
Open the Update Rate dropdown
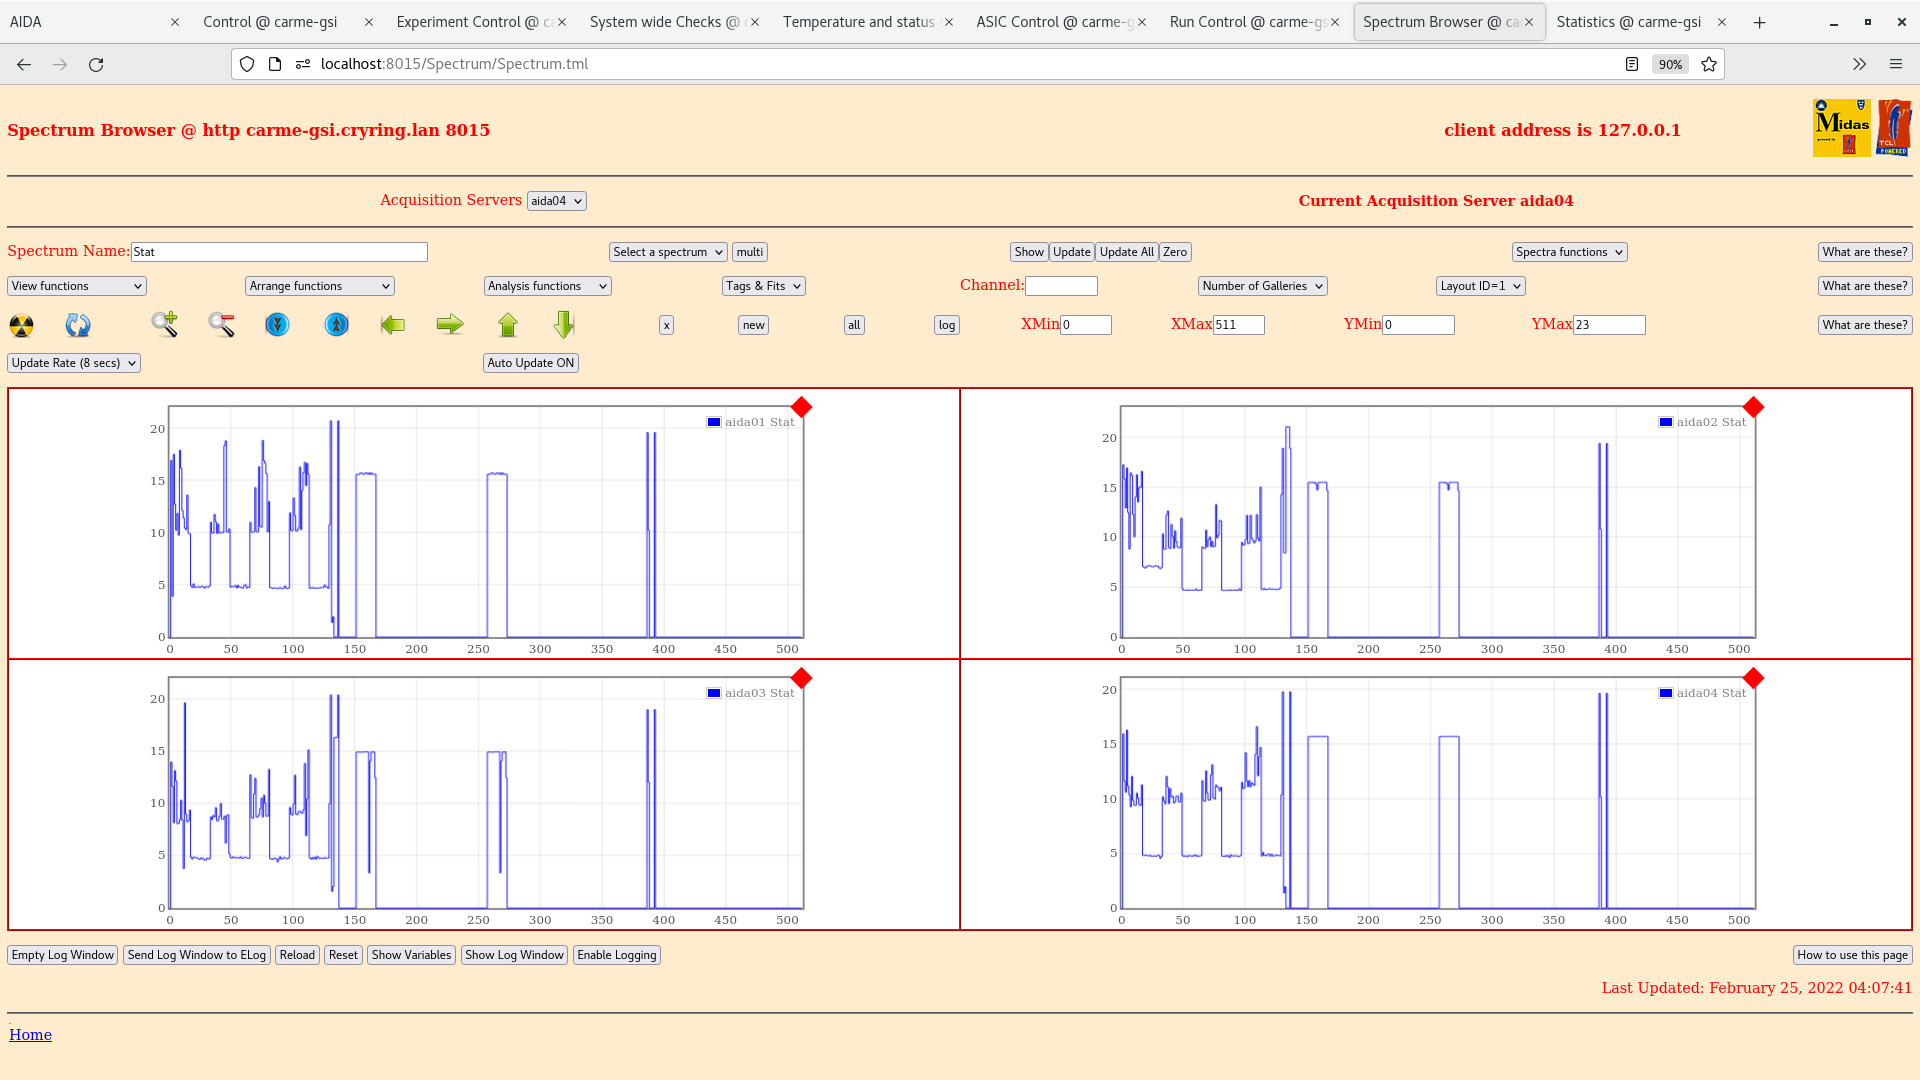(x=73, y=362)
